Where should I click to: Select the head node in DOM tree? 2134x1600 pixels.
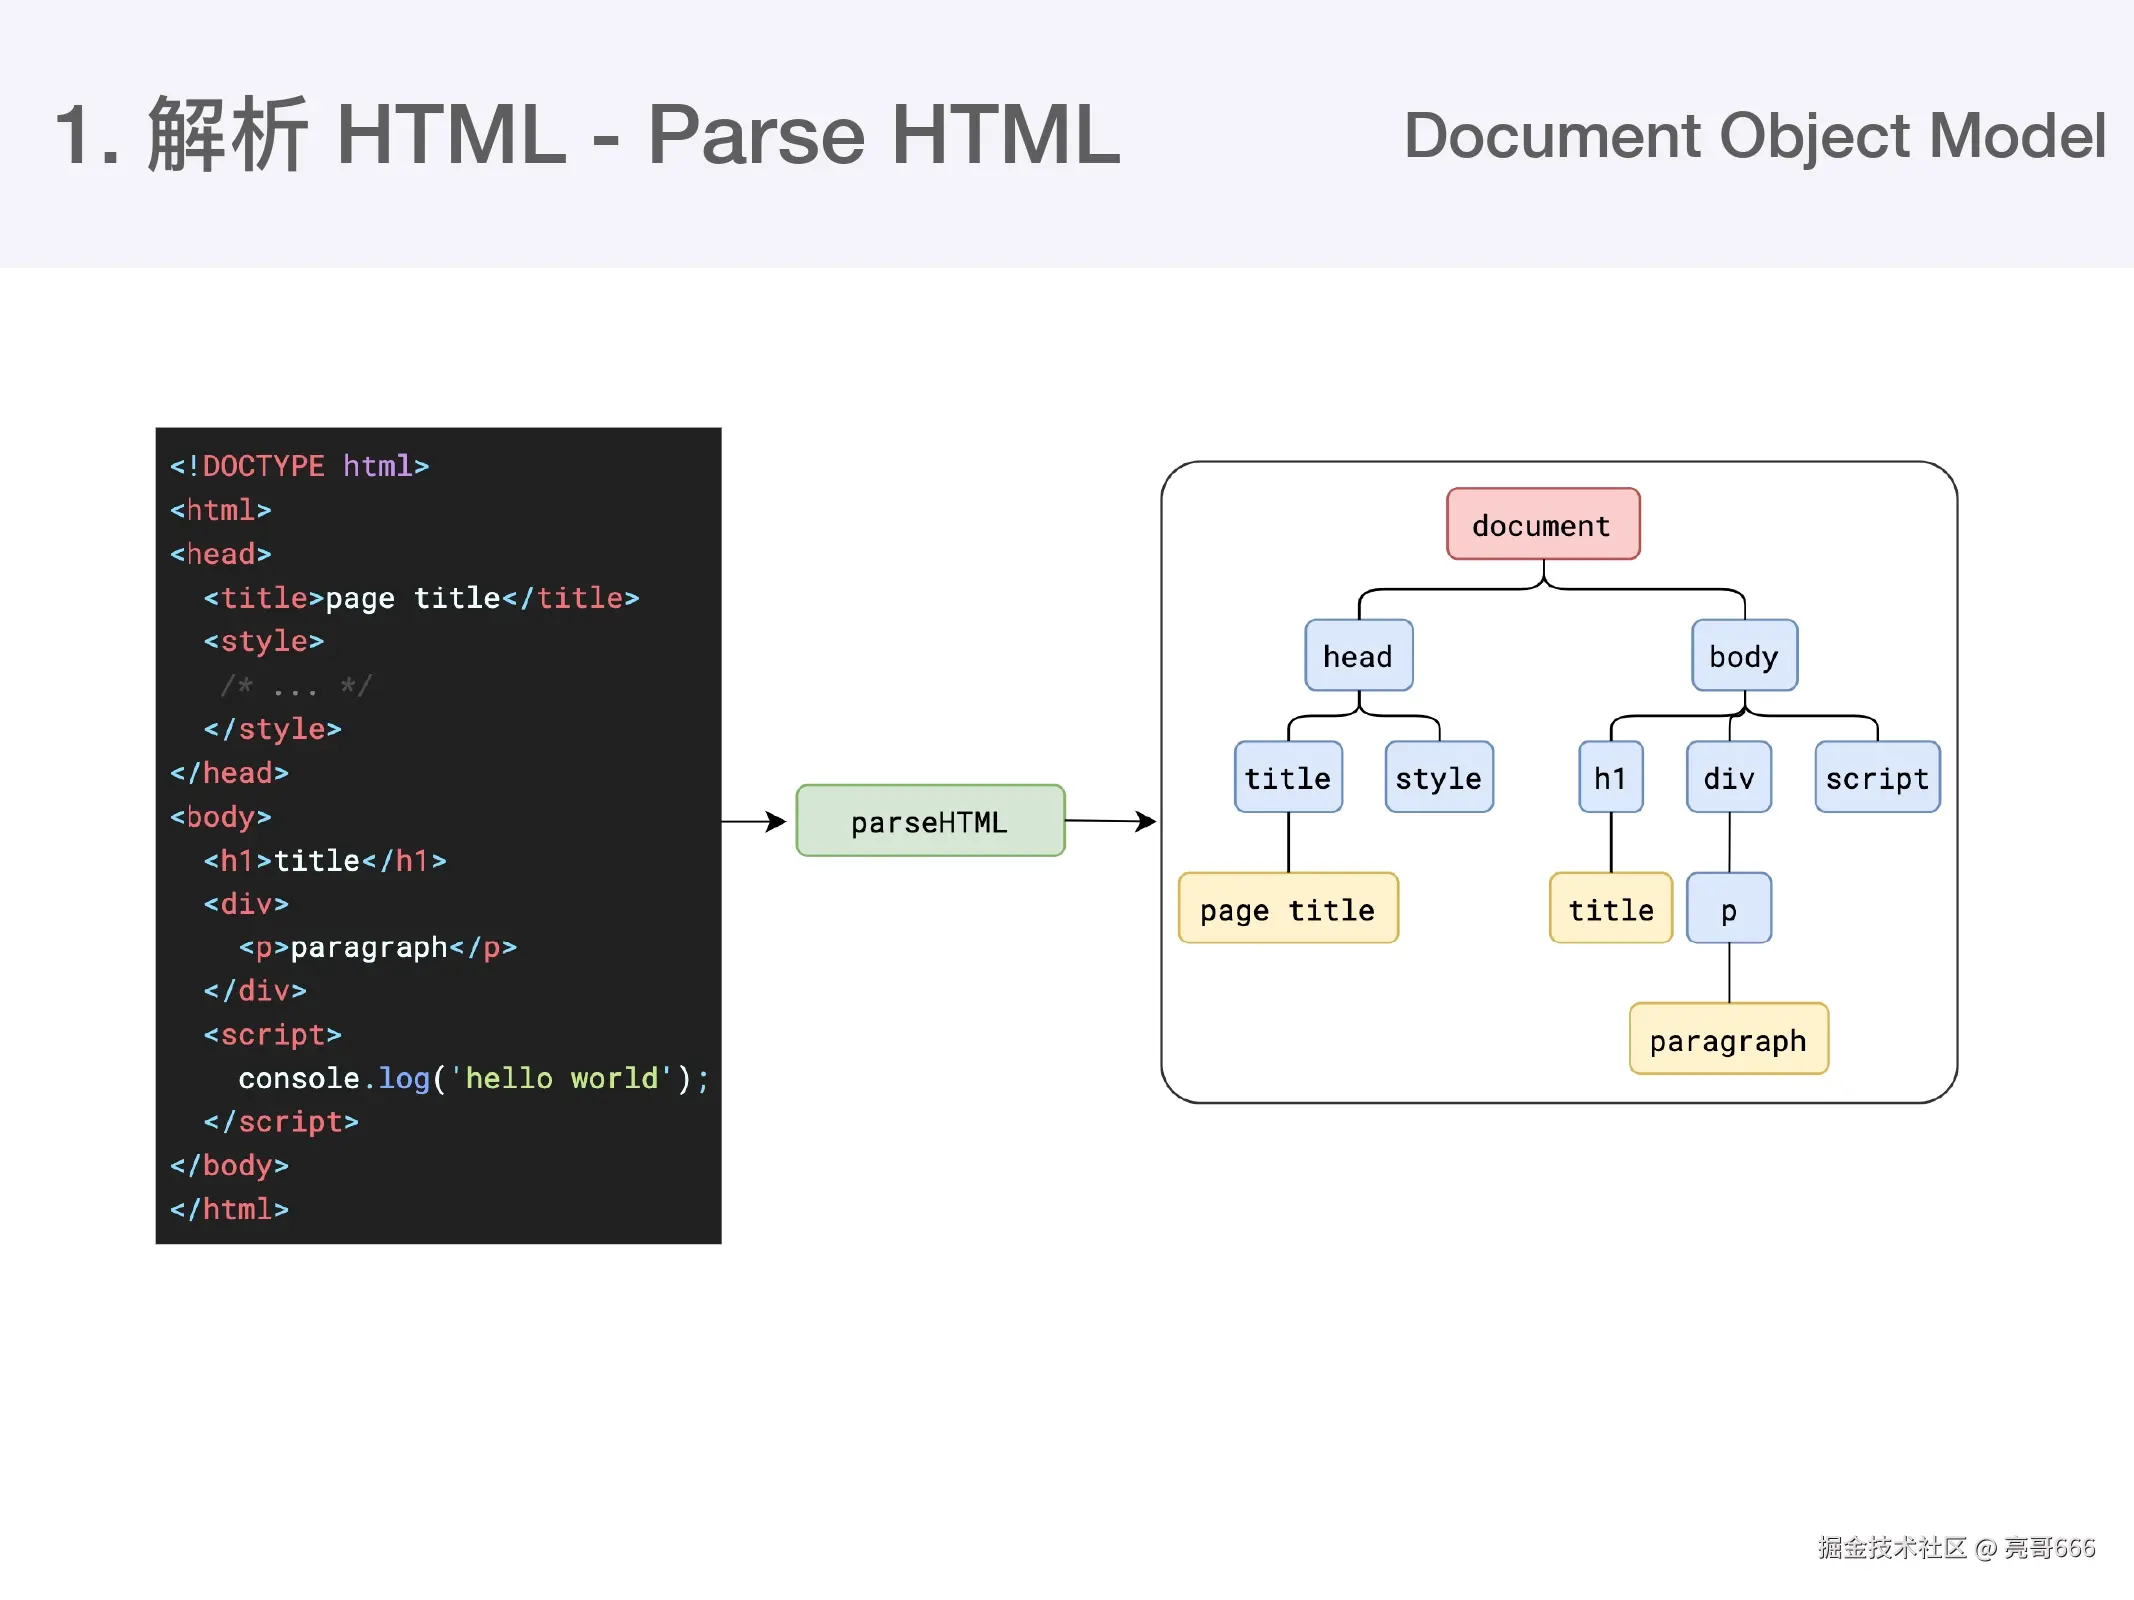[x=1358, y=656]
